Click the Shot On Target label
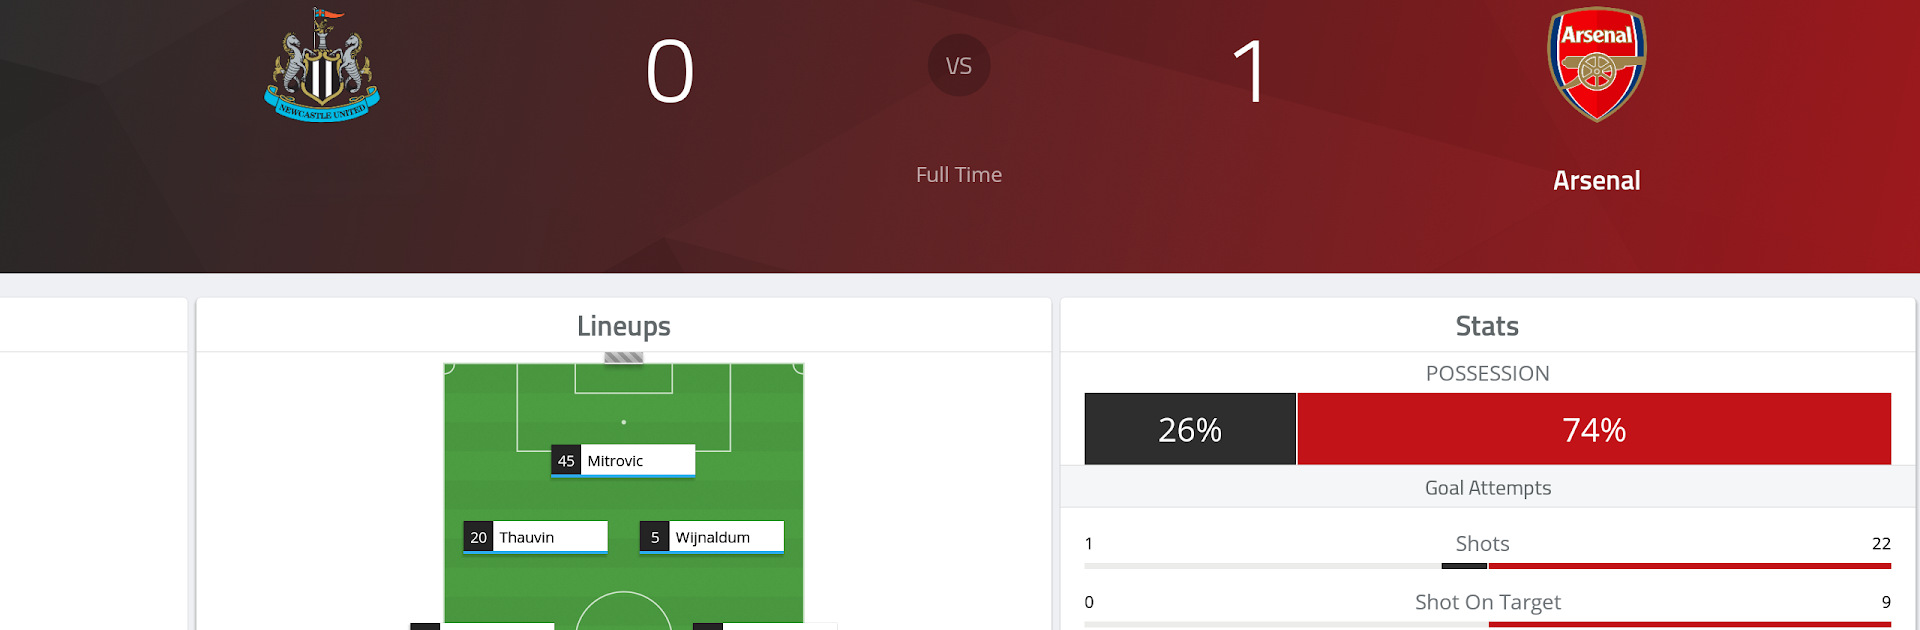Screen dimensions: 1920x630 [1487, 602]
